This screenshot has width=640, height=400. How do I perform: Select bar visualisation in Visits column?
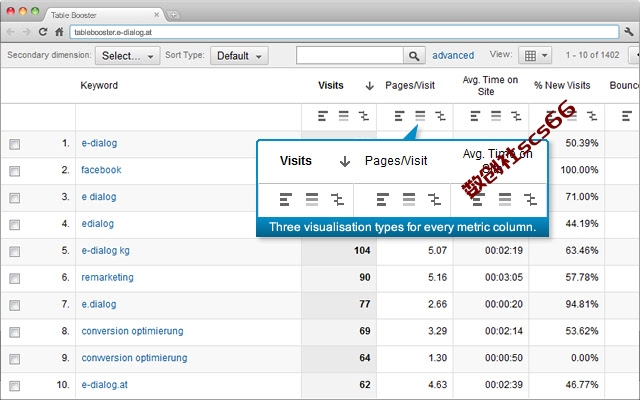coord(322,116)
